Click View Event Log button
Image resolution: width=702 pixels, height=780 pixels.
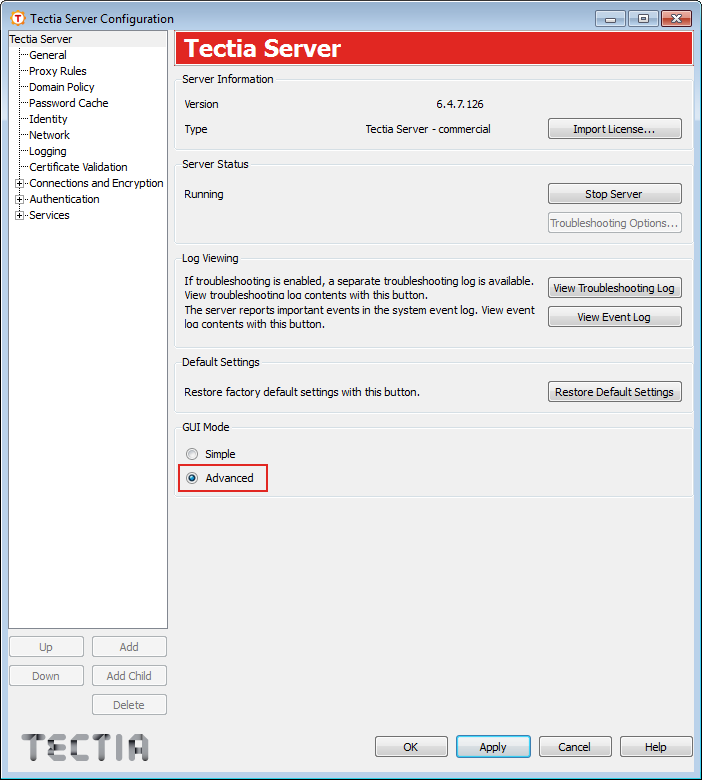click(614, 317)
